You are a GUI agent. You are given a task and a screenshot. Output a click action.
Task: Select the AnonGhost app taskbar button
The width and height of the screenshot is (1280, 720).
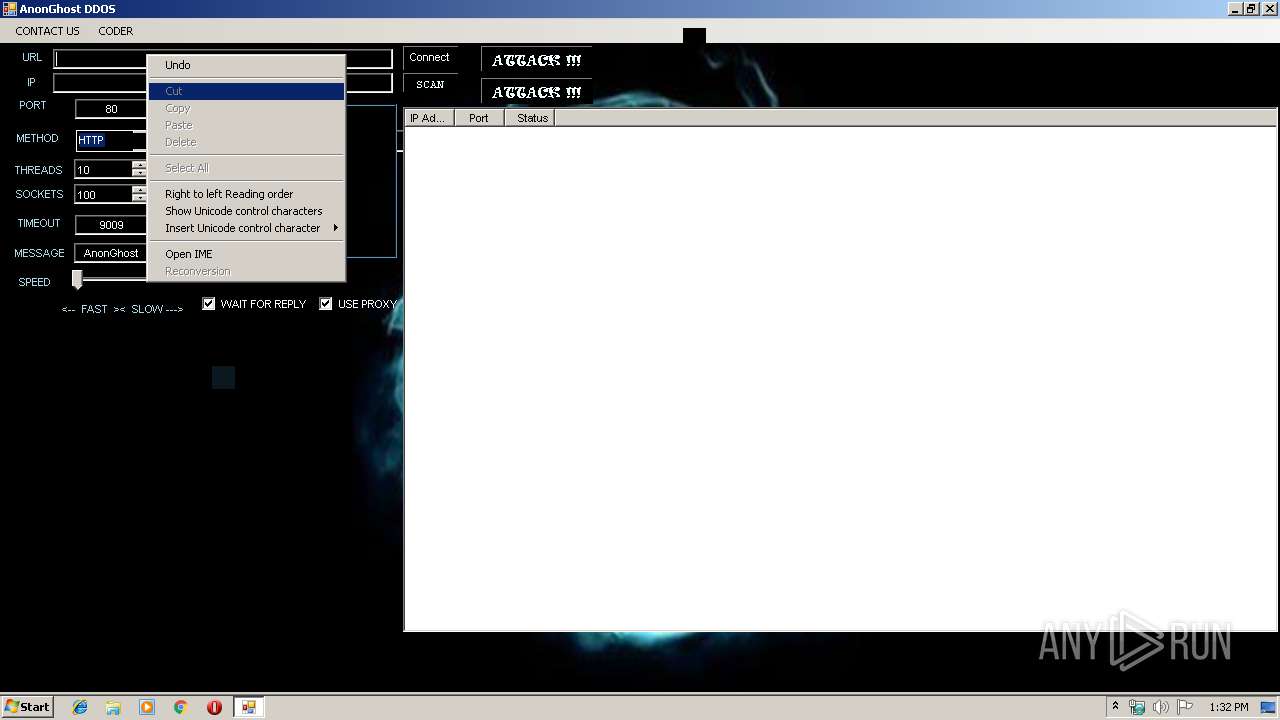[x=248, y=707]
